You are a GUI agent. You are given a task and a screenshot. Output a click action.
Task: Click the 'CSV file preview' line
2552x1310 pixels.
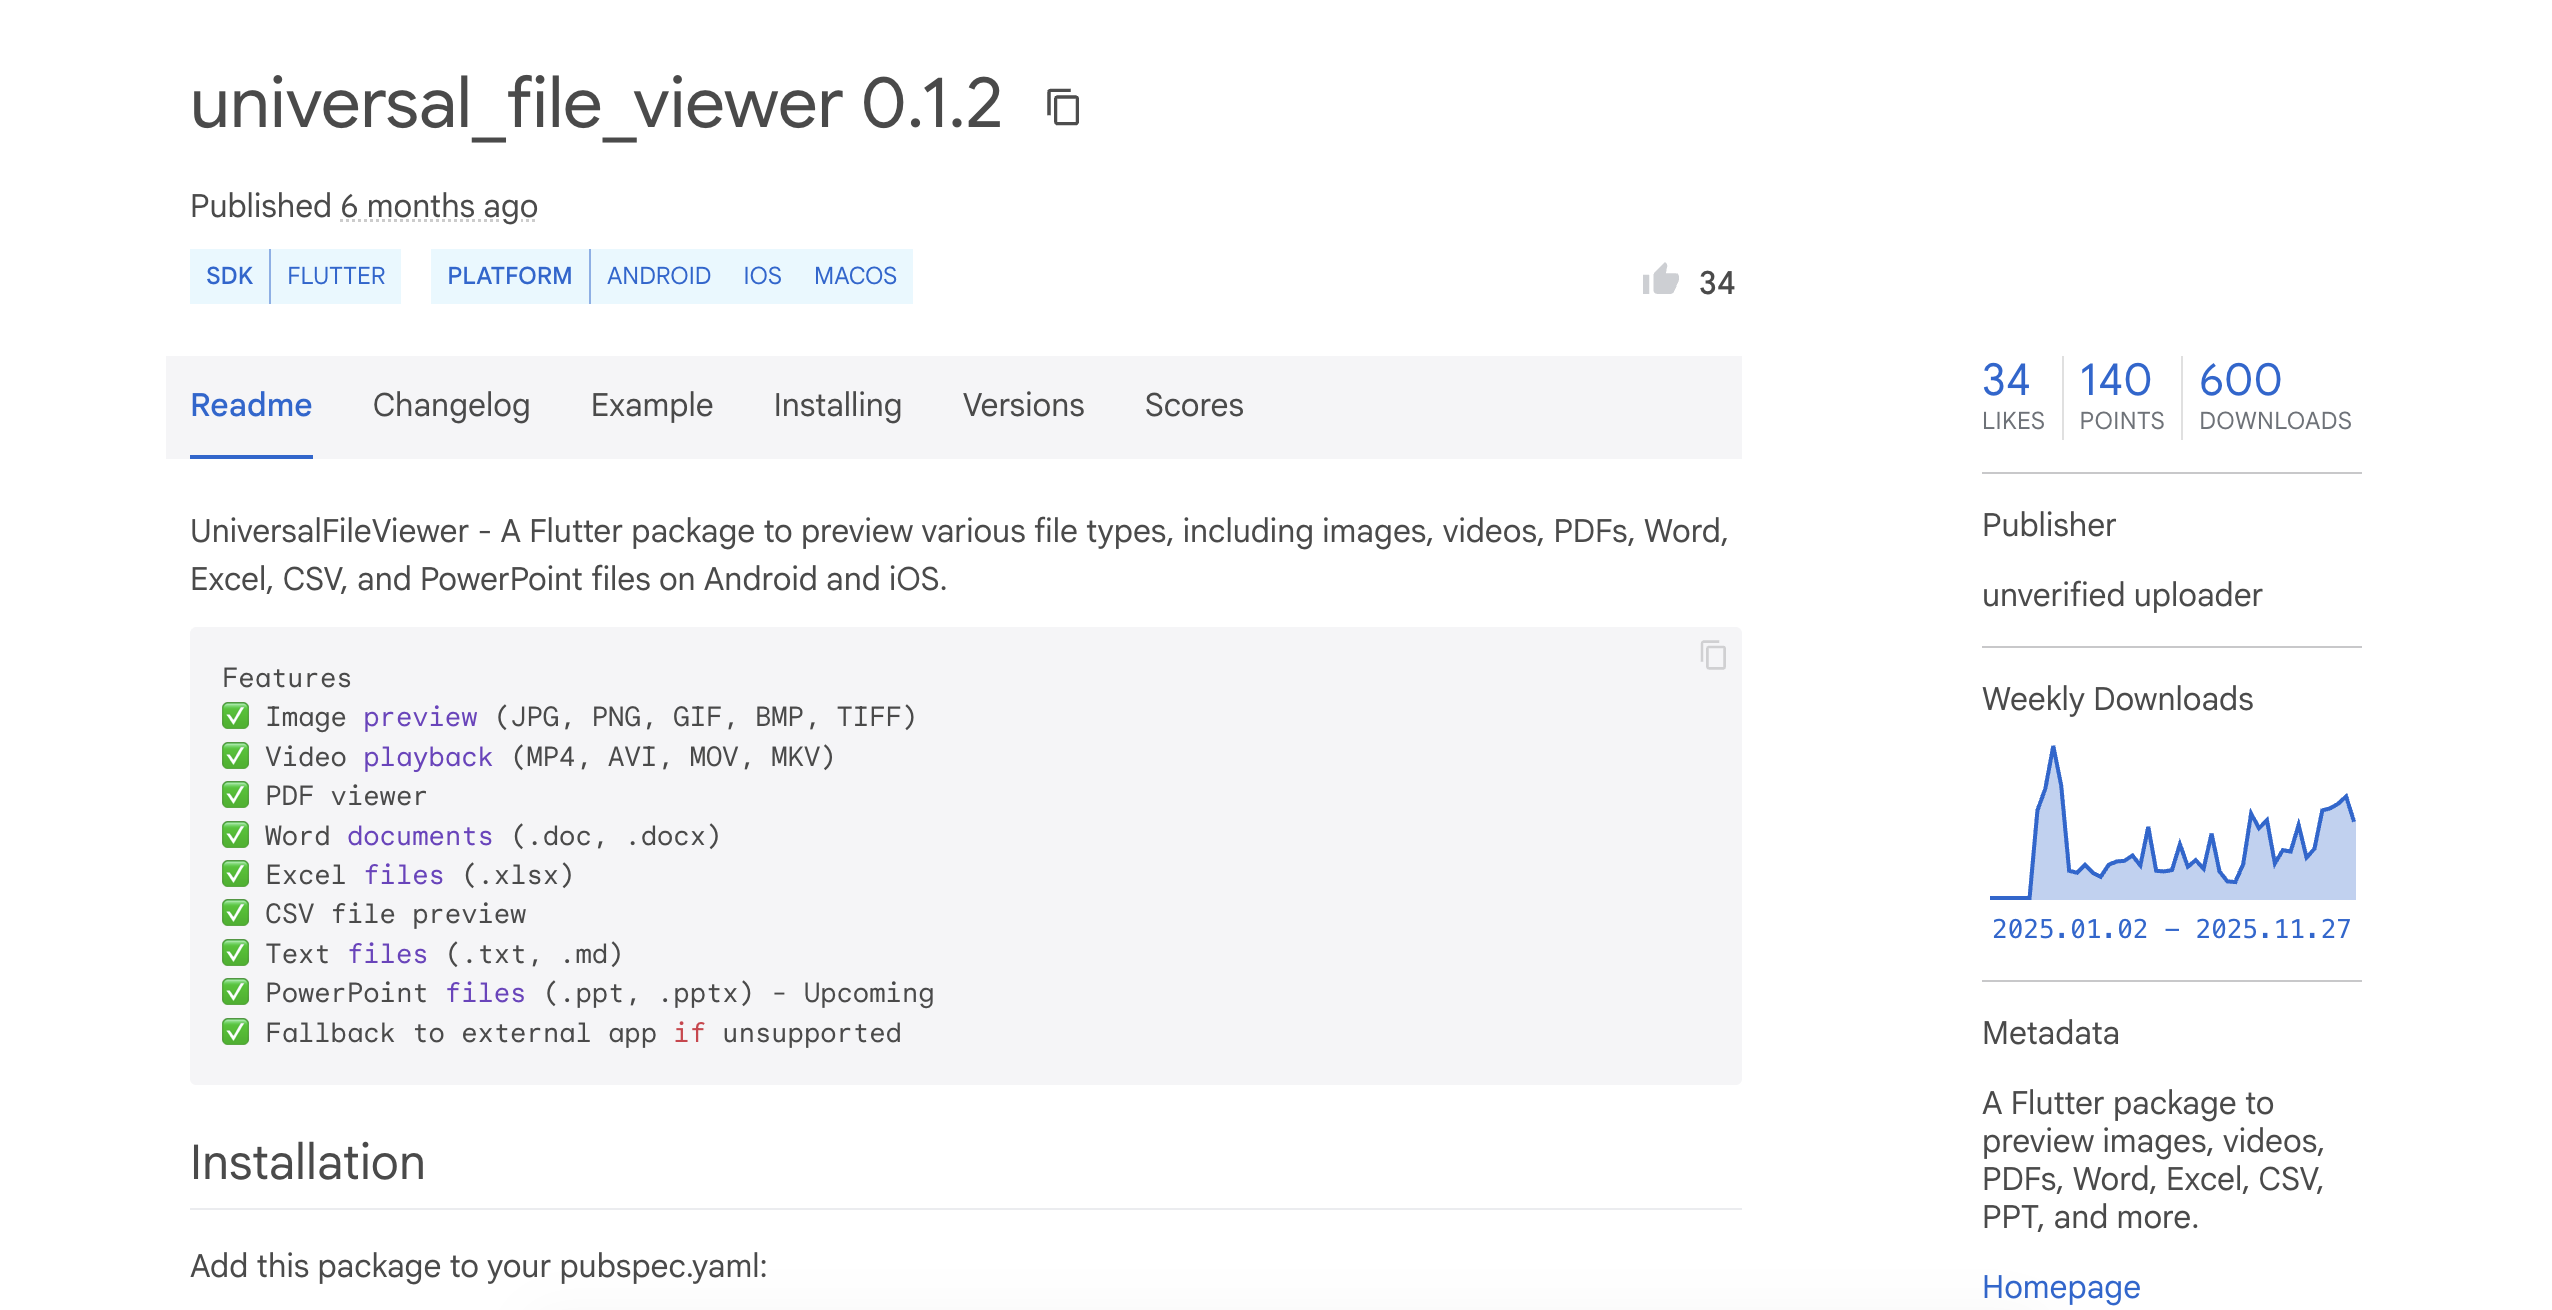coord(374,914)
